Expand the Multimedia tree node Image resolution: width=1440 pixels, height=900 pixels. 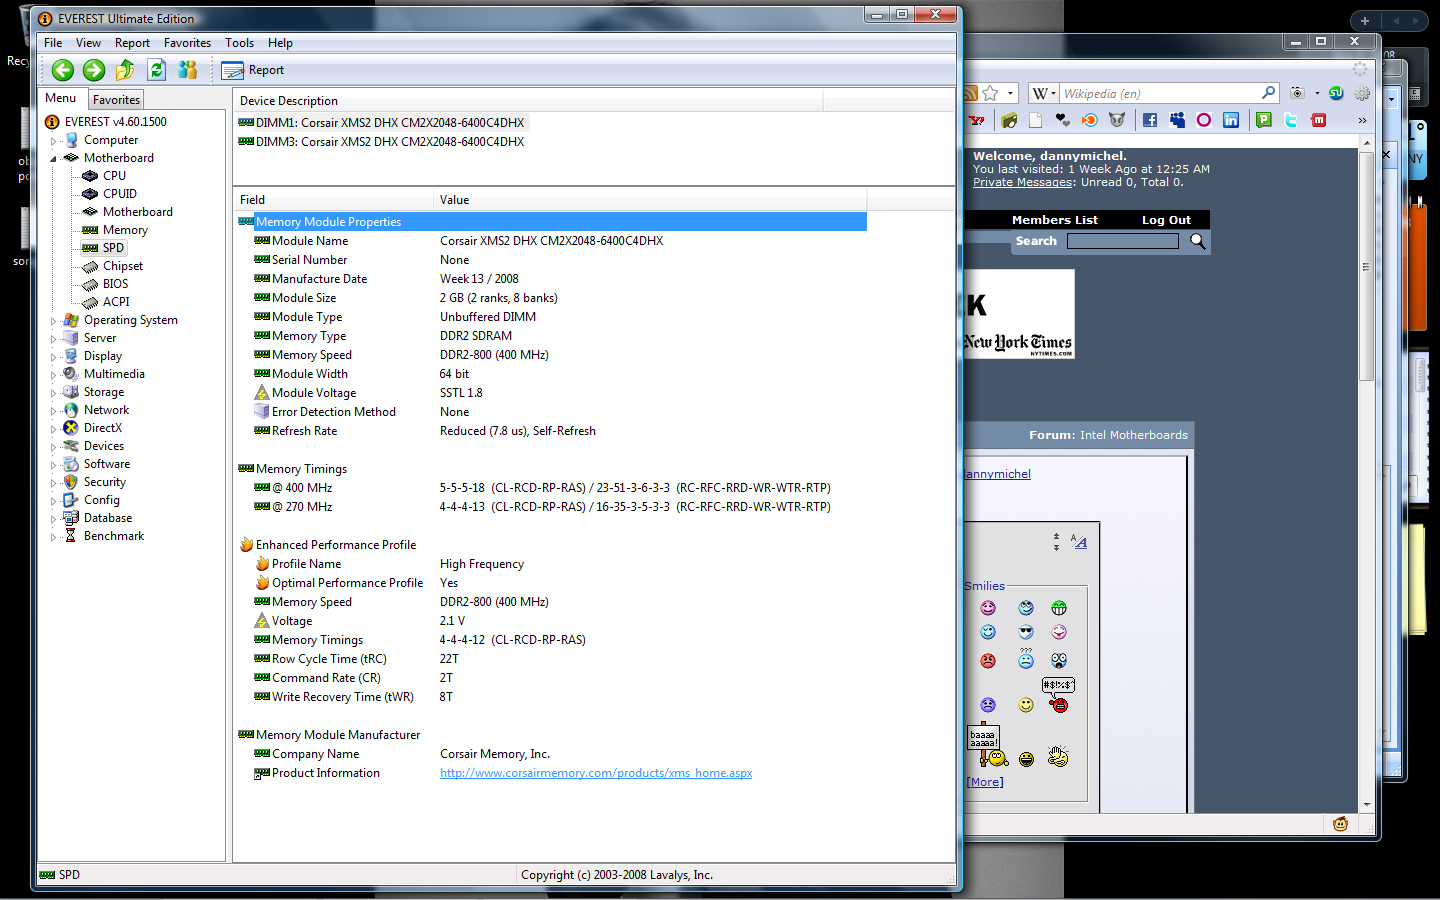coord(54,375)
